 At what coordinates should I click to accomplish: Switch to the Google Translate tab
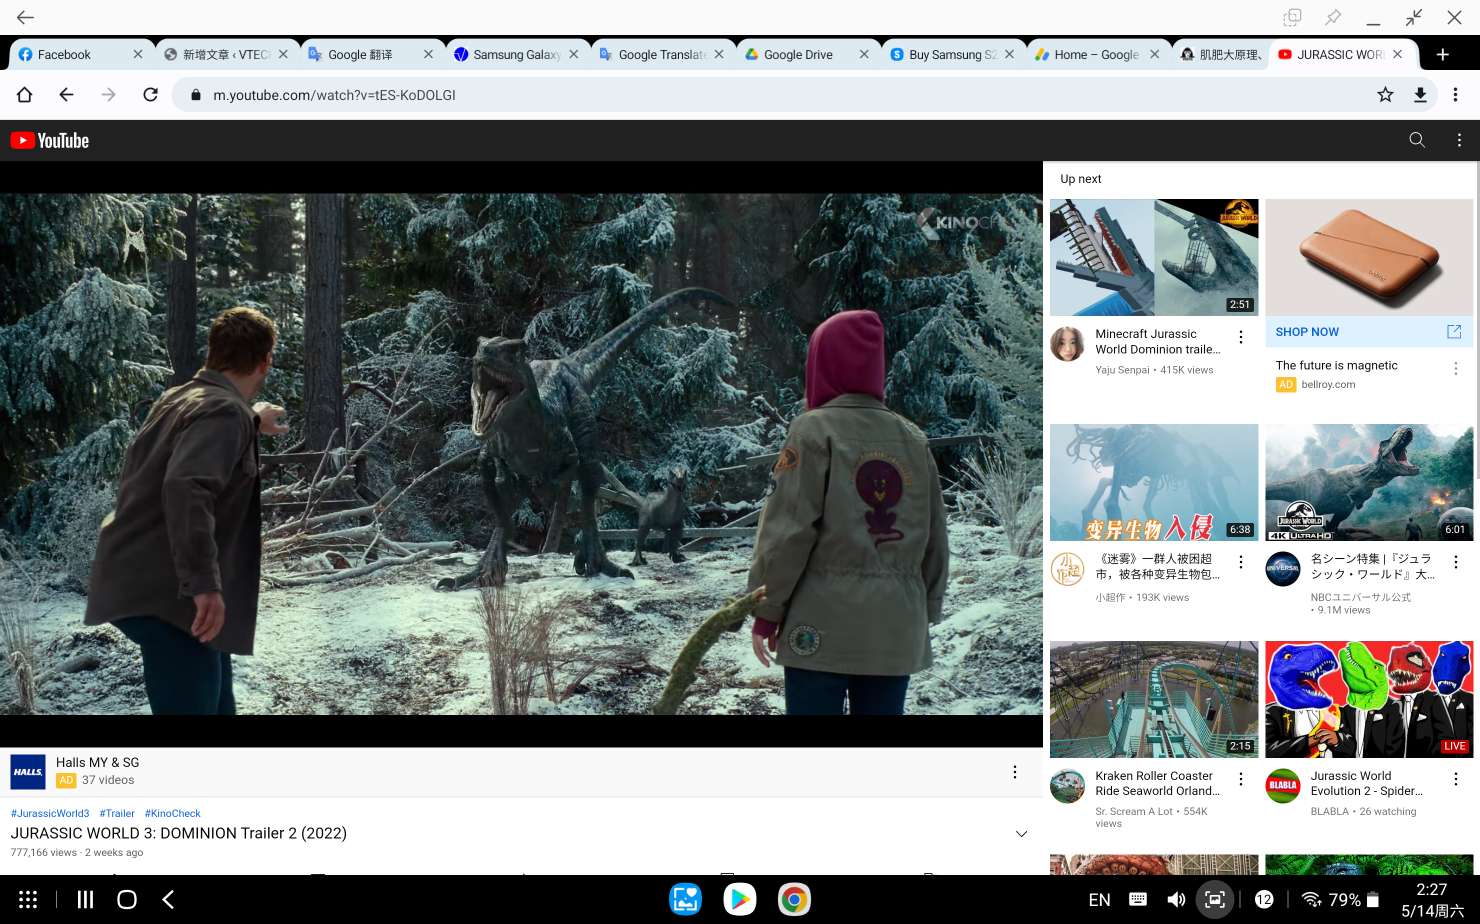point(662,55)
